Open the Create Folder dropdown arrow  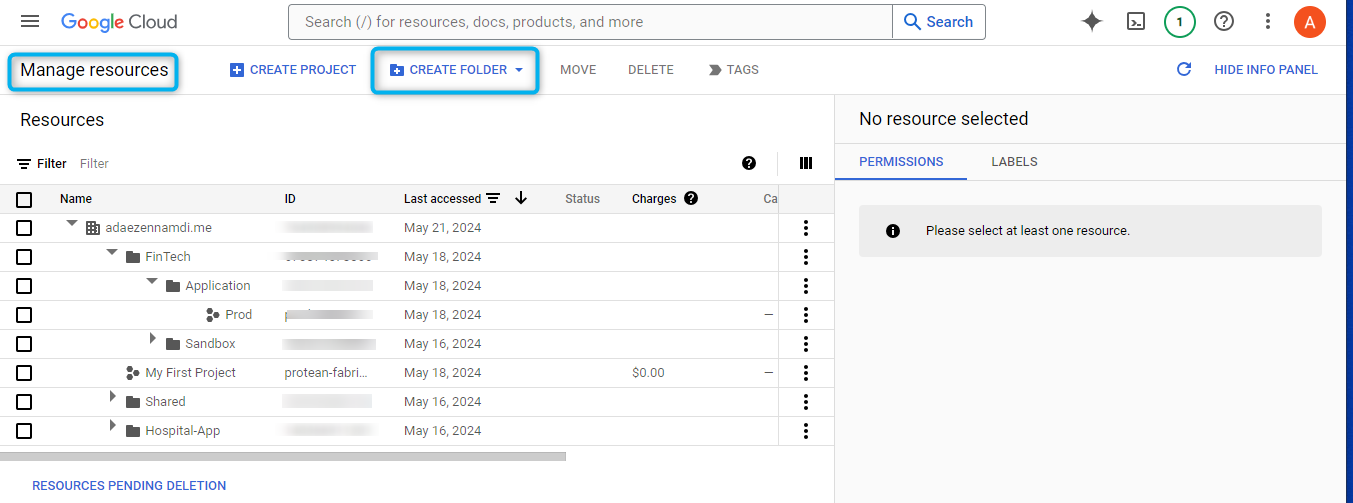click(519, 70)
